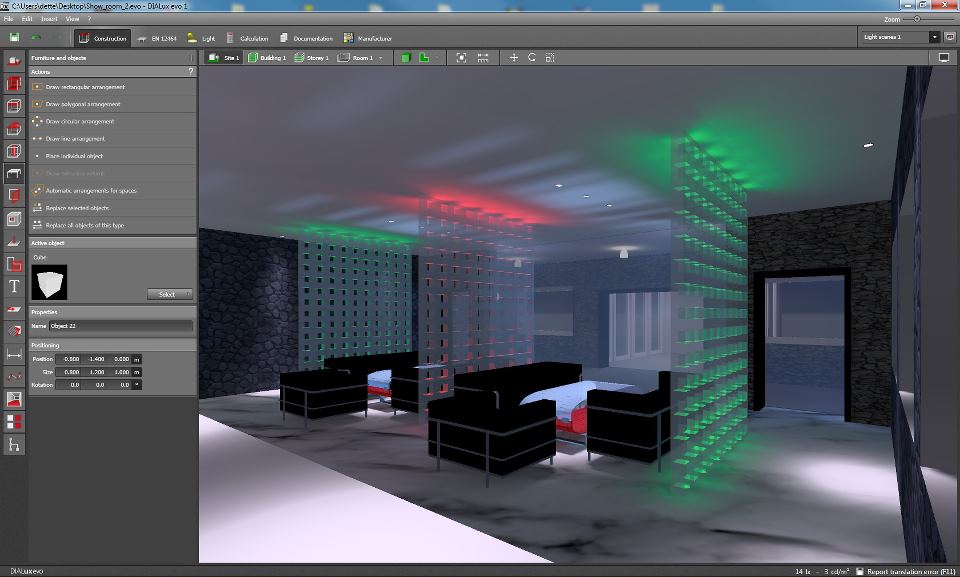Click the Name field containing Object 22
The width and height of the screenshot is (960, 577).
pyautogui.click(x=120, y=326)
